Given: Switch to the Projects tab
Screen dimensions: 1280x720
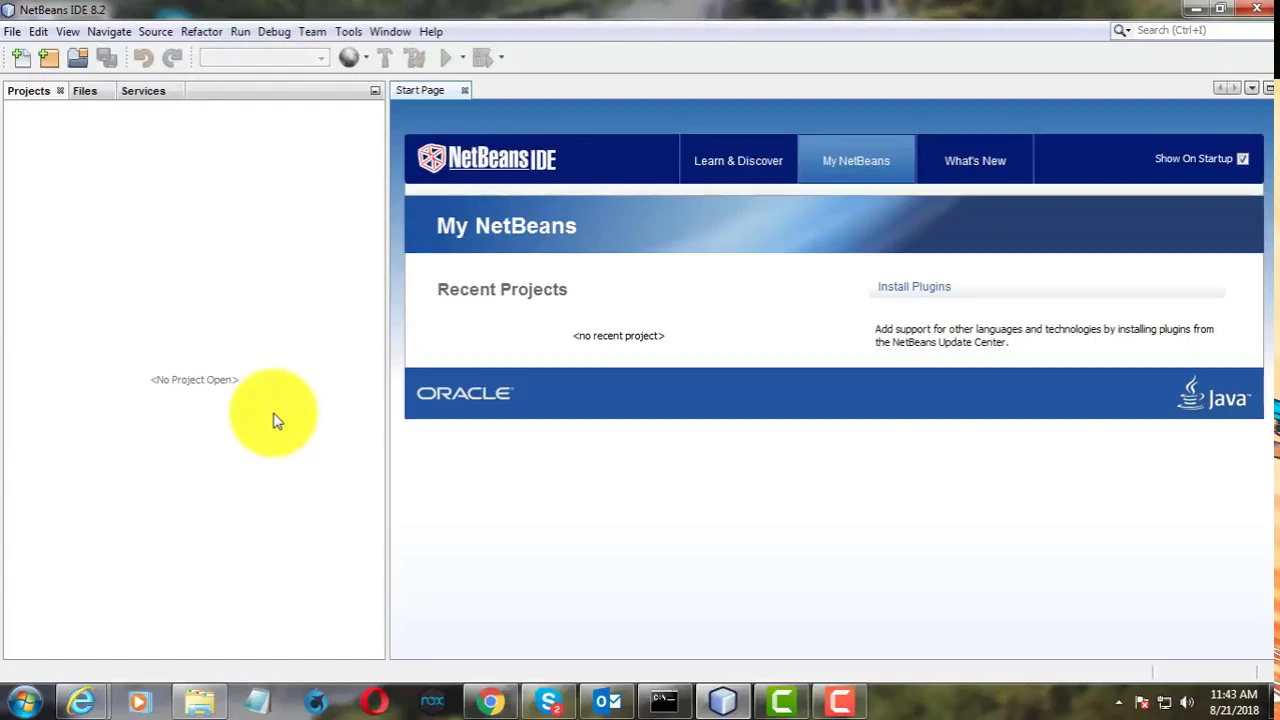Looking at the screenshot, I should pos(28,91).
